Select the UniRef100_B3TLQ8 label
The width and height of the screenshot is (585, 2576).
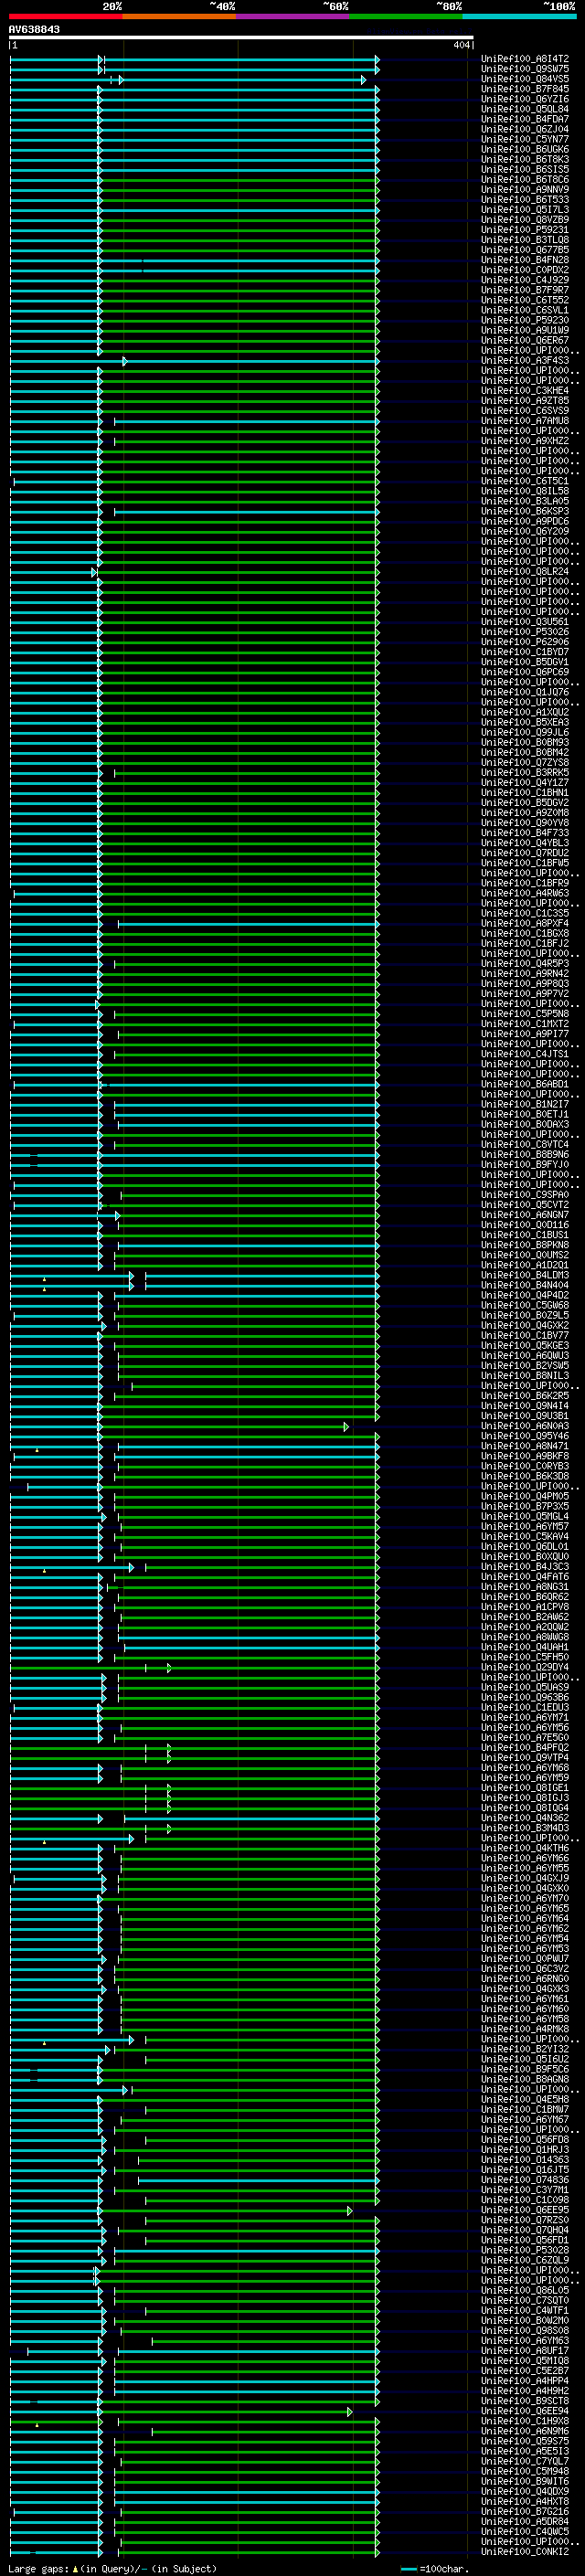[525, 240]
